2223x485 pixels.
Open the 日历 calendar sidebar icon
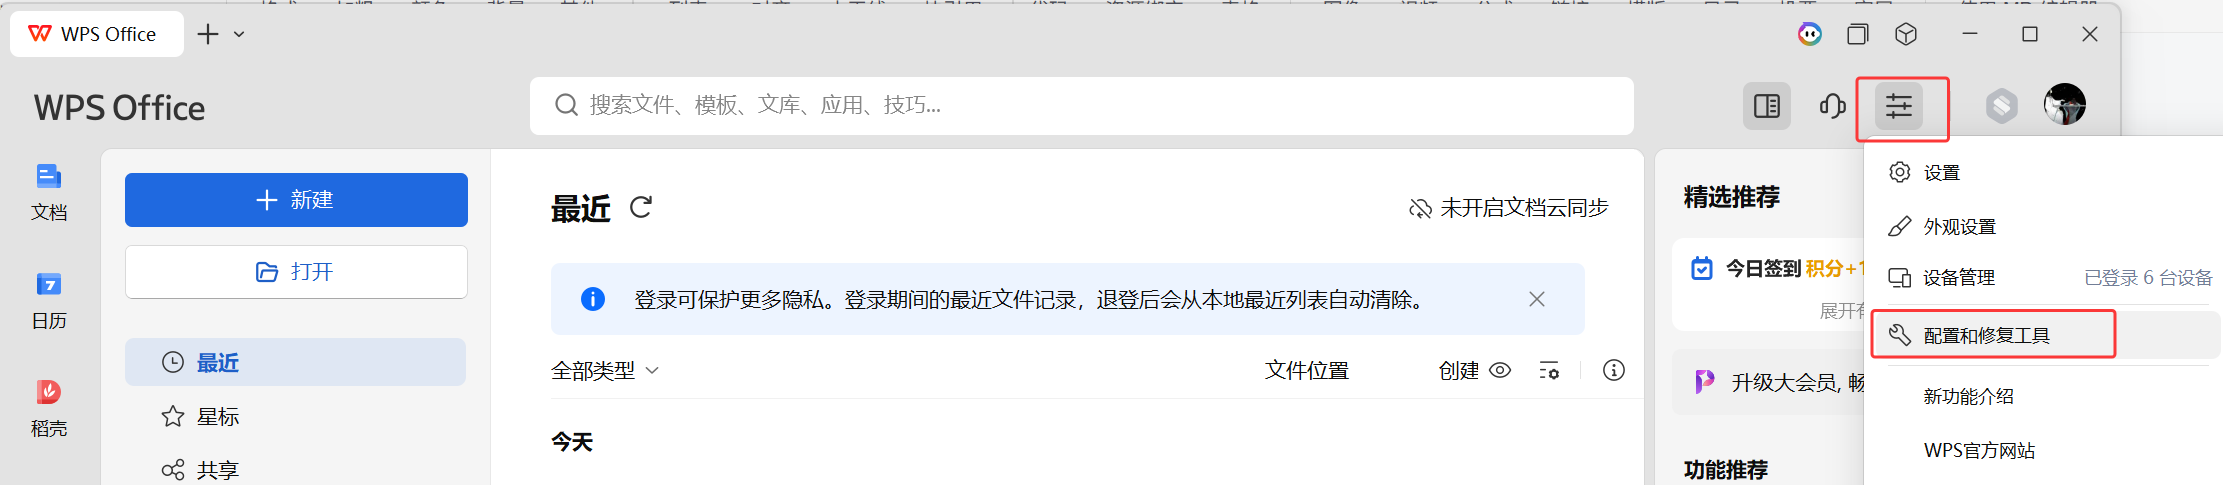[49, 301]
